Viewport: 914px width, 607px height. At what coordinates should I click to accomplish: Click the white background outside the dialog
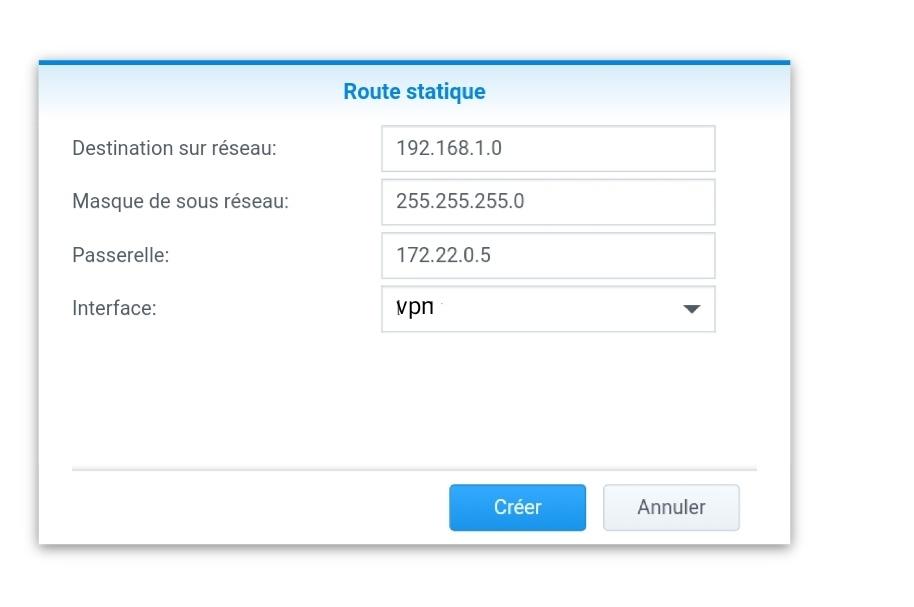(850, 300)
